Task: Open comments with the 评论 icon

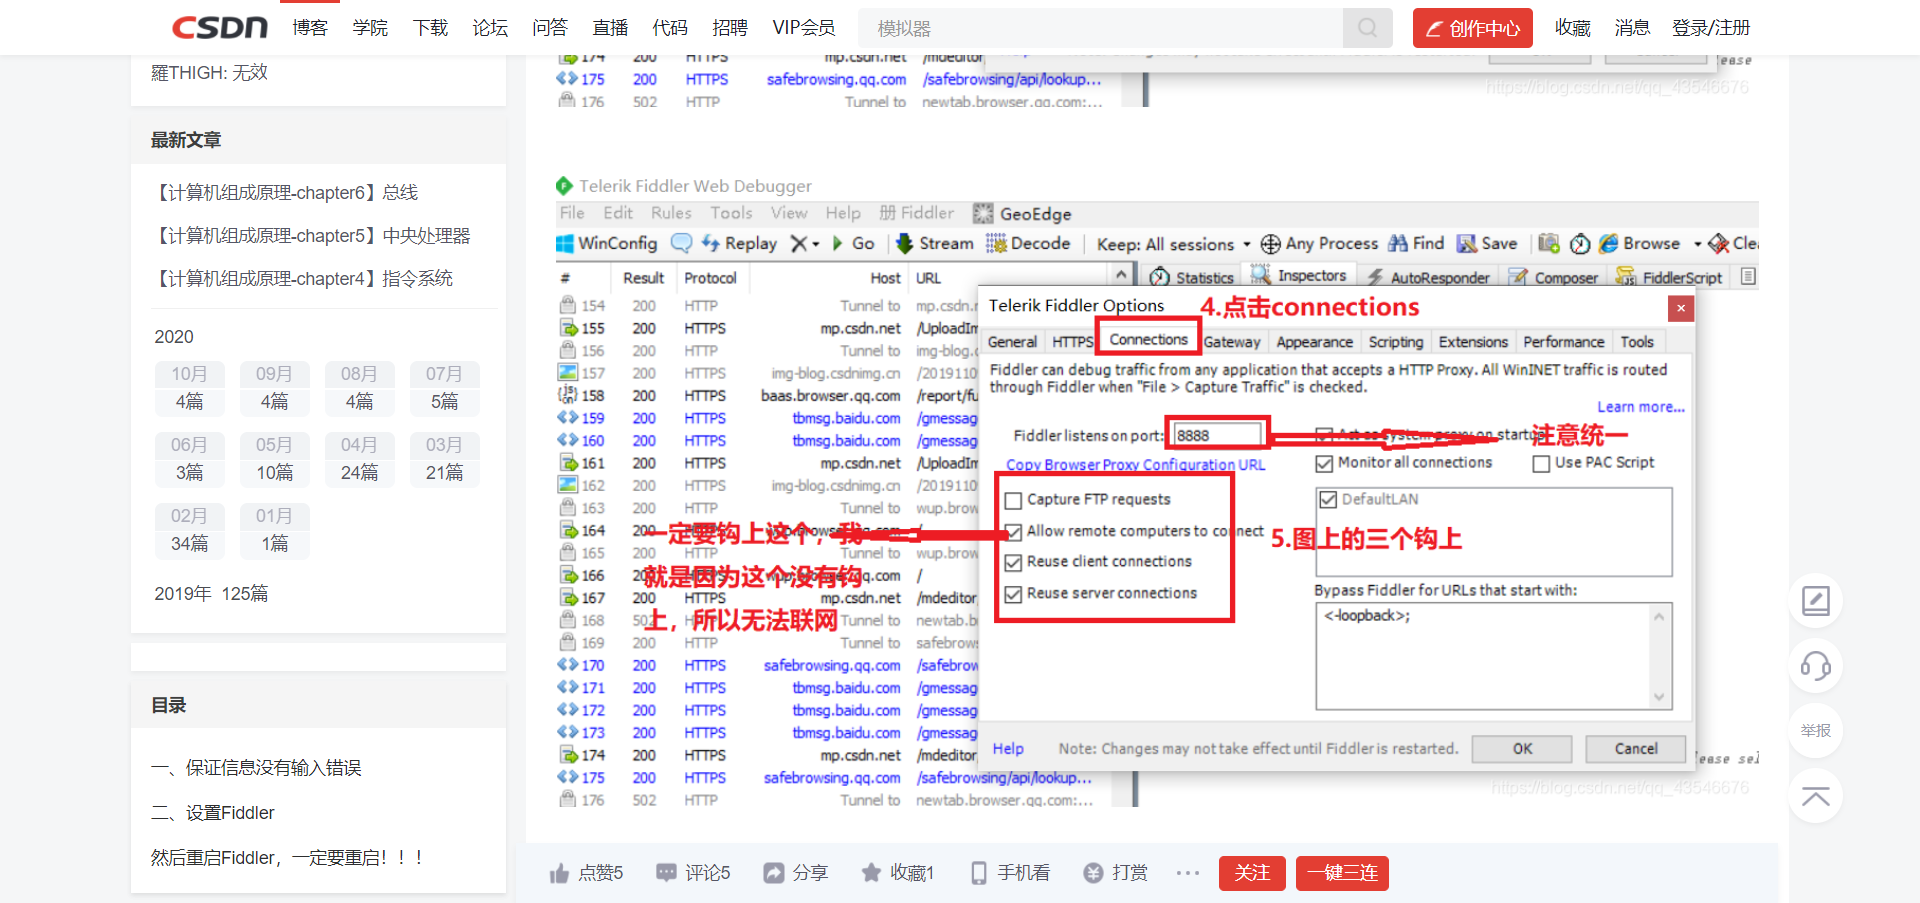Action: 666,872
